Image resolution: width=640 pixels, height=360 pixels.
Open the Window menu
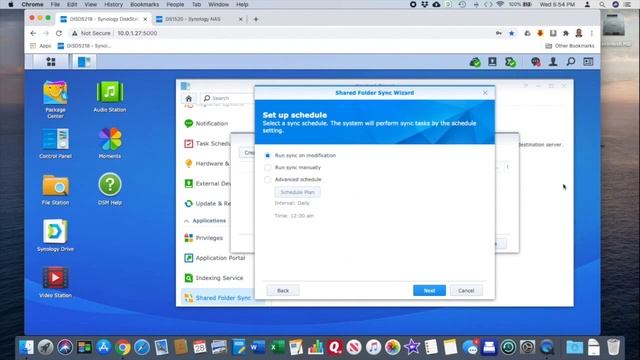pyautogui.click(x=218, y=4)
